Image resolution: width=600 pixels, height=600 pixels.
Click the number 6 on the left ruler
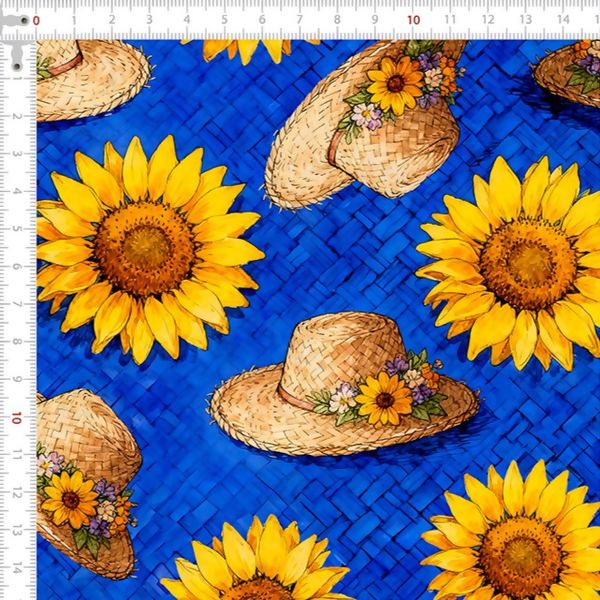[x=17, y=267]
